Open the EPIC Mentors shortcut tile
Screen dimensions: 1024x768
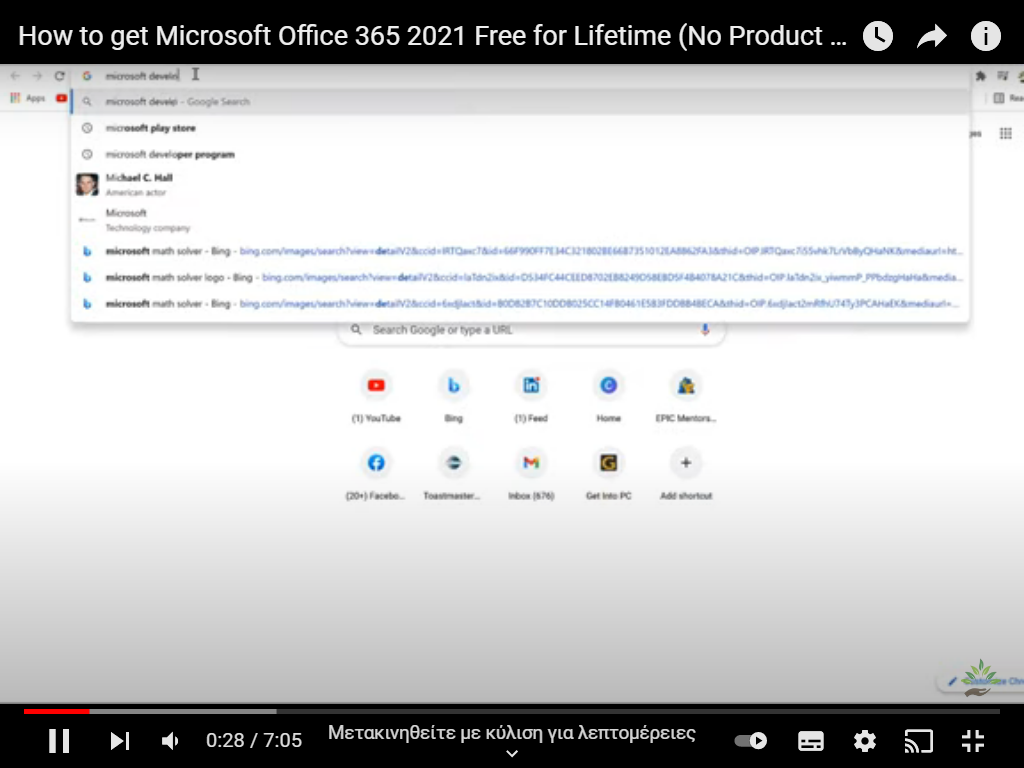[x=686, y=395]
